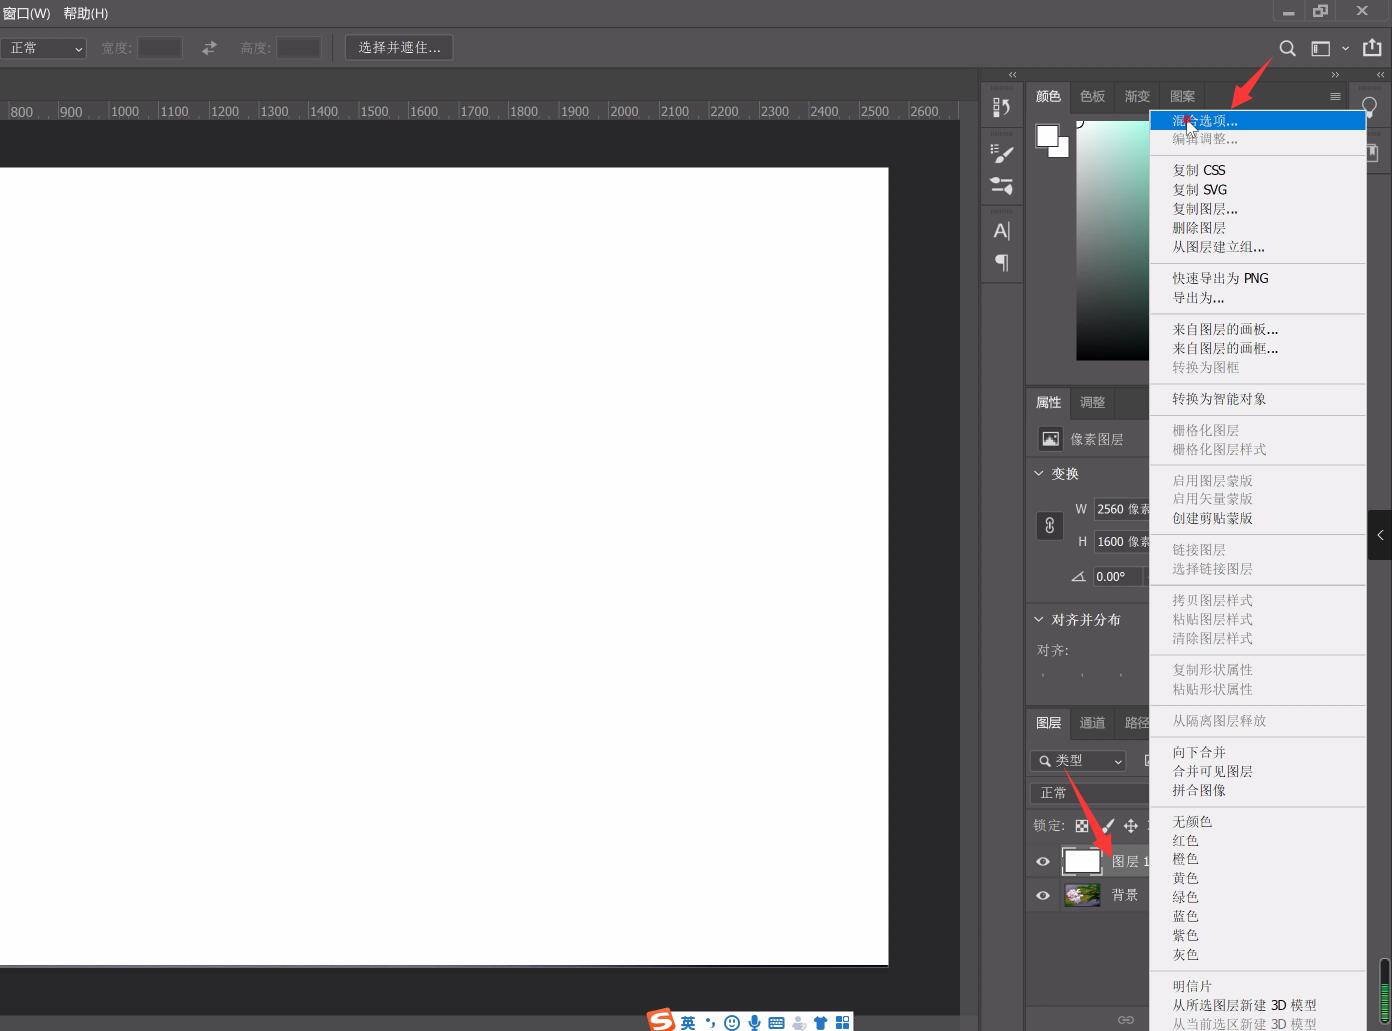Click the pixel layer icon in Properties
This screenshot has width=1392, height=1031.
[1050, 439]
